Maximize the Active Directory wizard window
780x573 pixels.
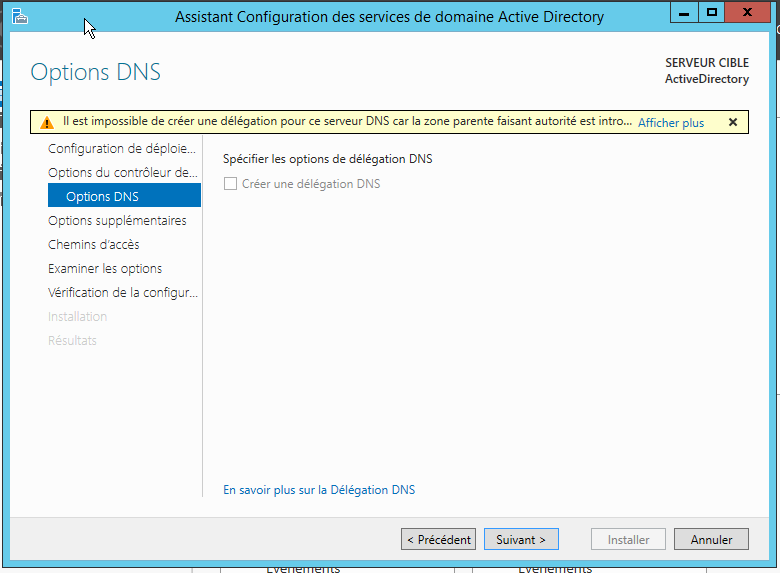pyautogui.click(x=711, y=12)
